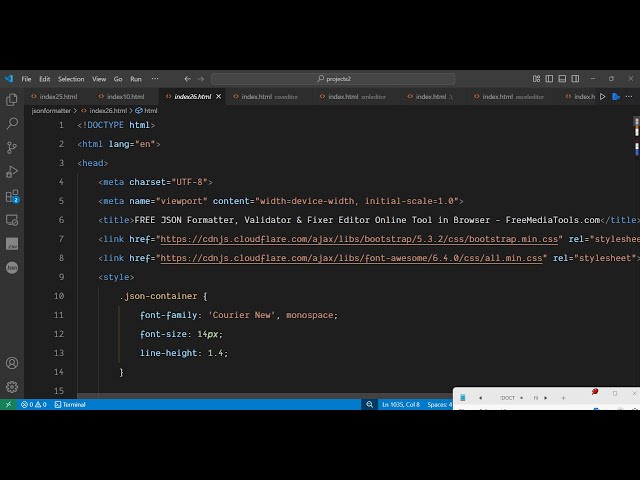Click the next arrow in small overlay window
640x480 pixels.
pyautogui.click(x=546, y=398)
